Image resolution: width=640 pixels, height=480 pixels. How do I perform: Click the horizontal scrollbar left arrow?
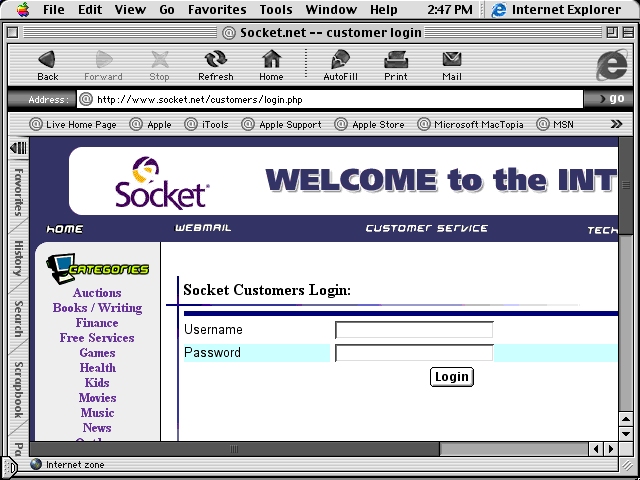pyautogui.click(x=596, y=449)
